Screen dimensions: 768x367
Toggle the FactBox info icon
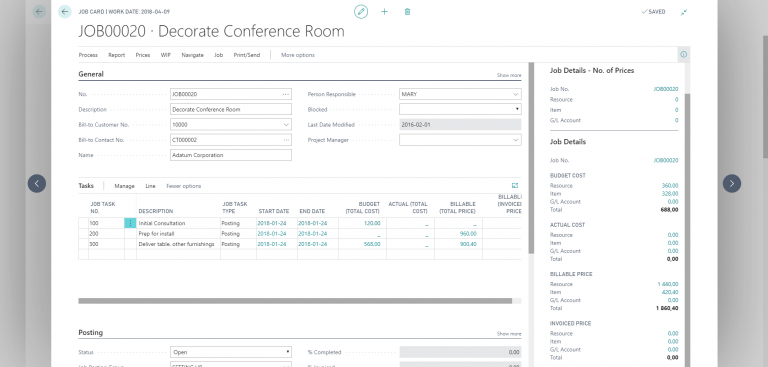[x=684, y=55]
